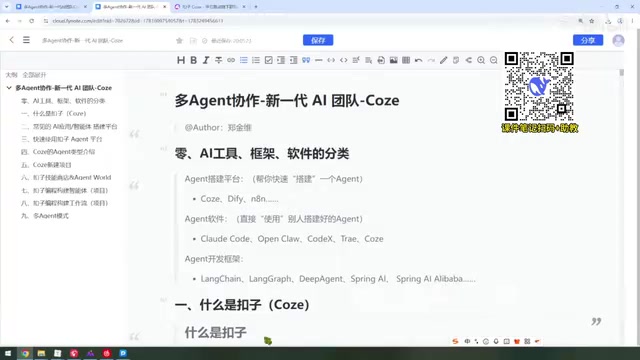Click the 分享 share button
This screenshot has width=640, height=360.
point(588,40)
